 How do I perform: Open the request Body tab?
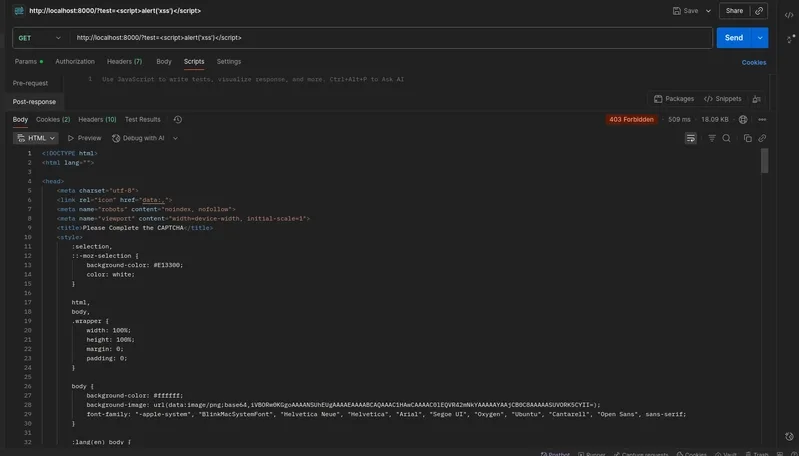coord(164,62)
